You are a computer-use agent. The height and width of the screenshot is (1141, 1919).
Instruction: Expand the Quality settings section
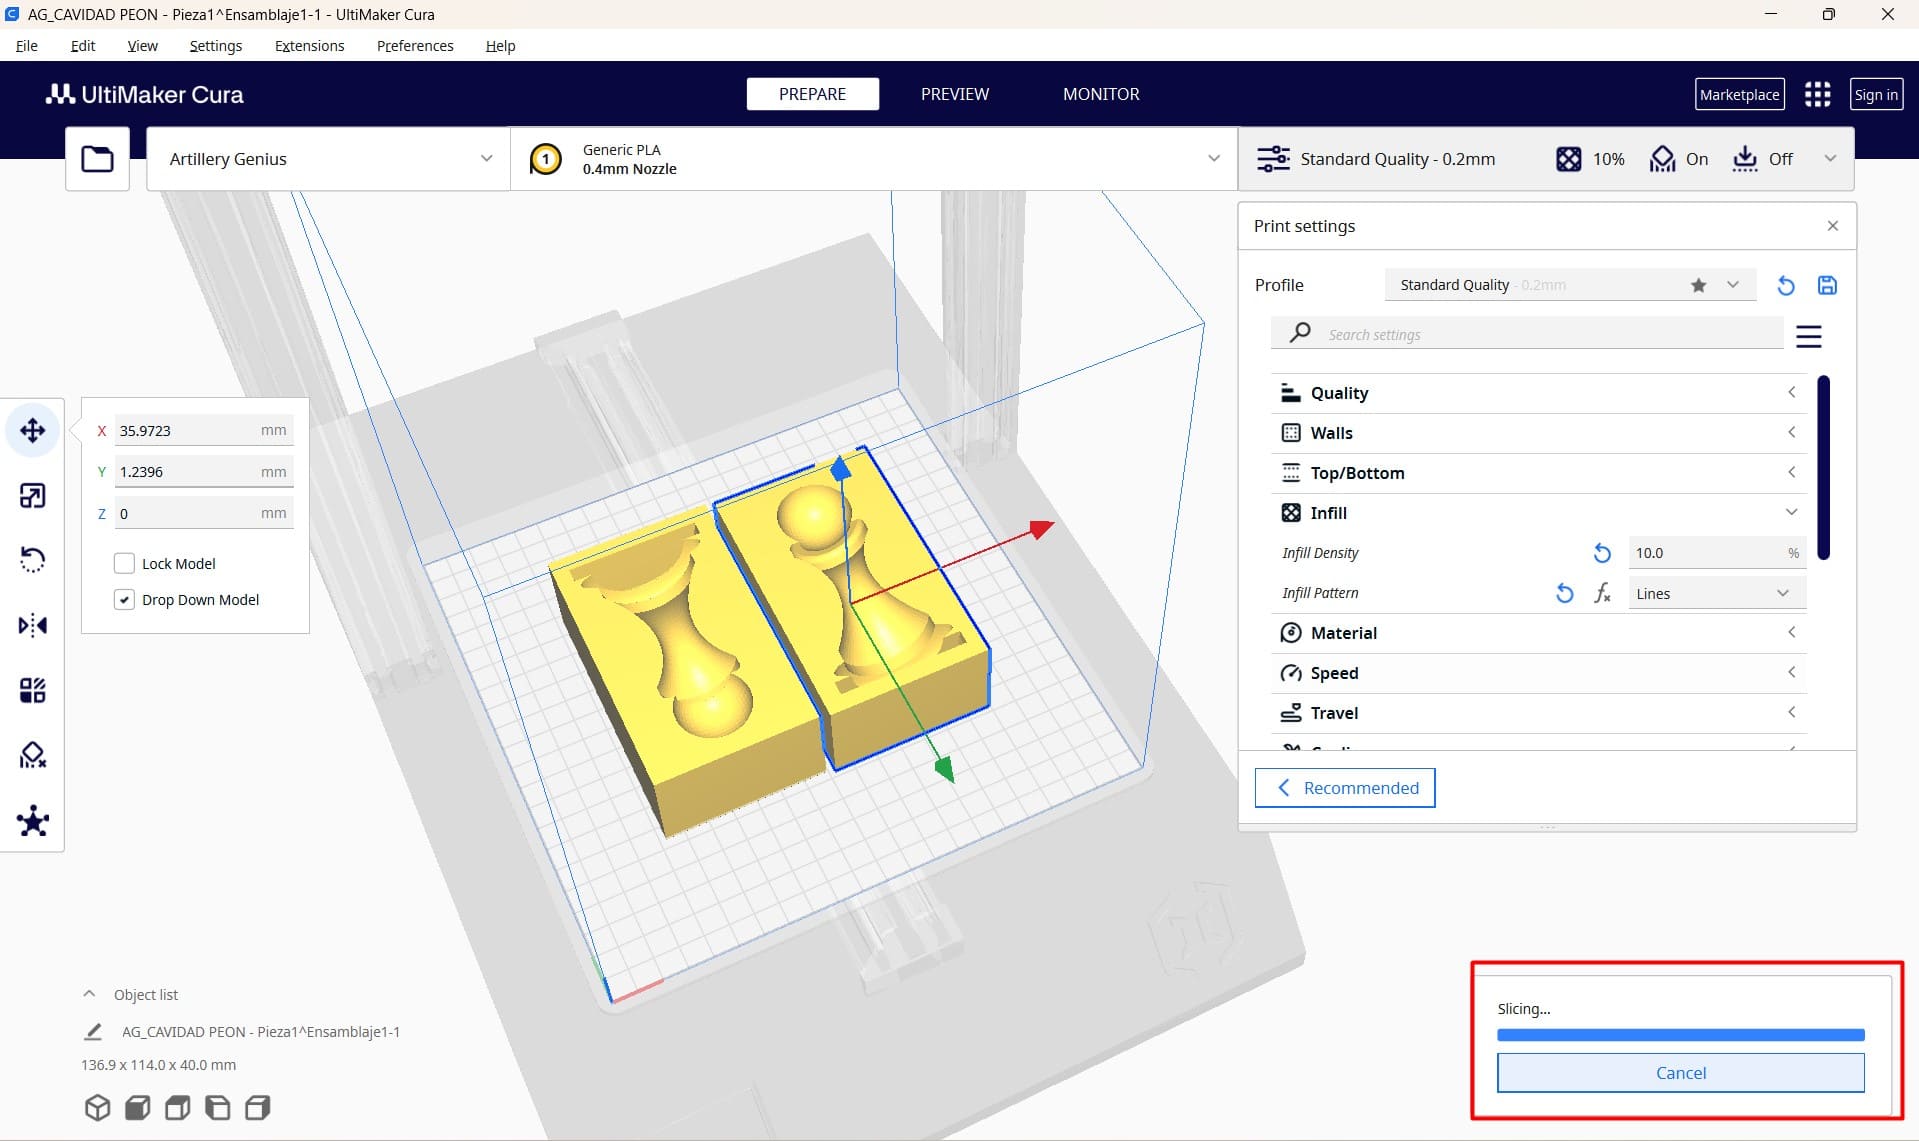coord(1538,393)
